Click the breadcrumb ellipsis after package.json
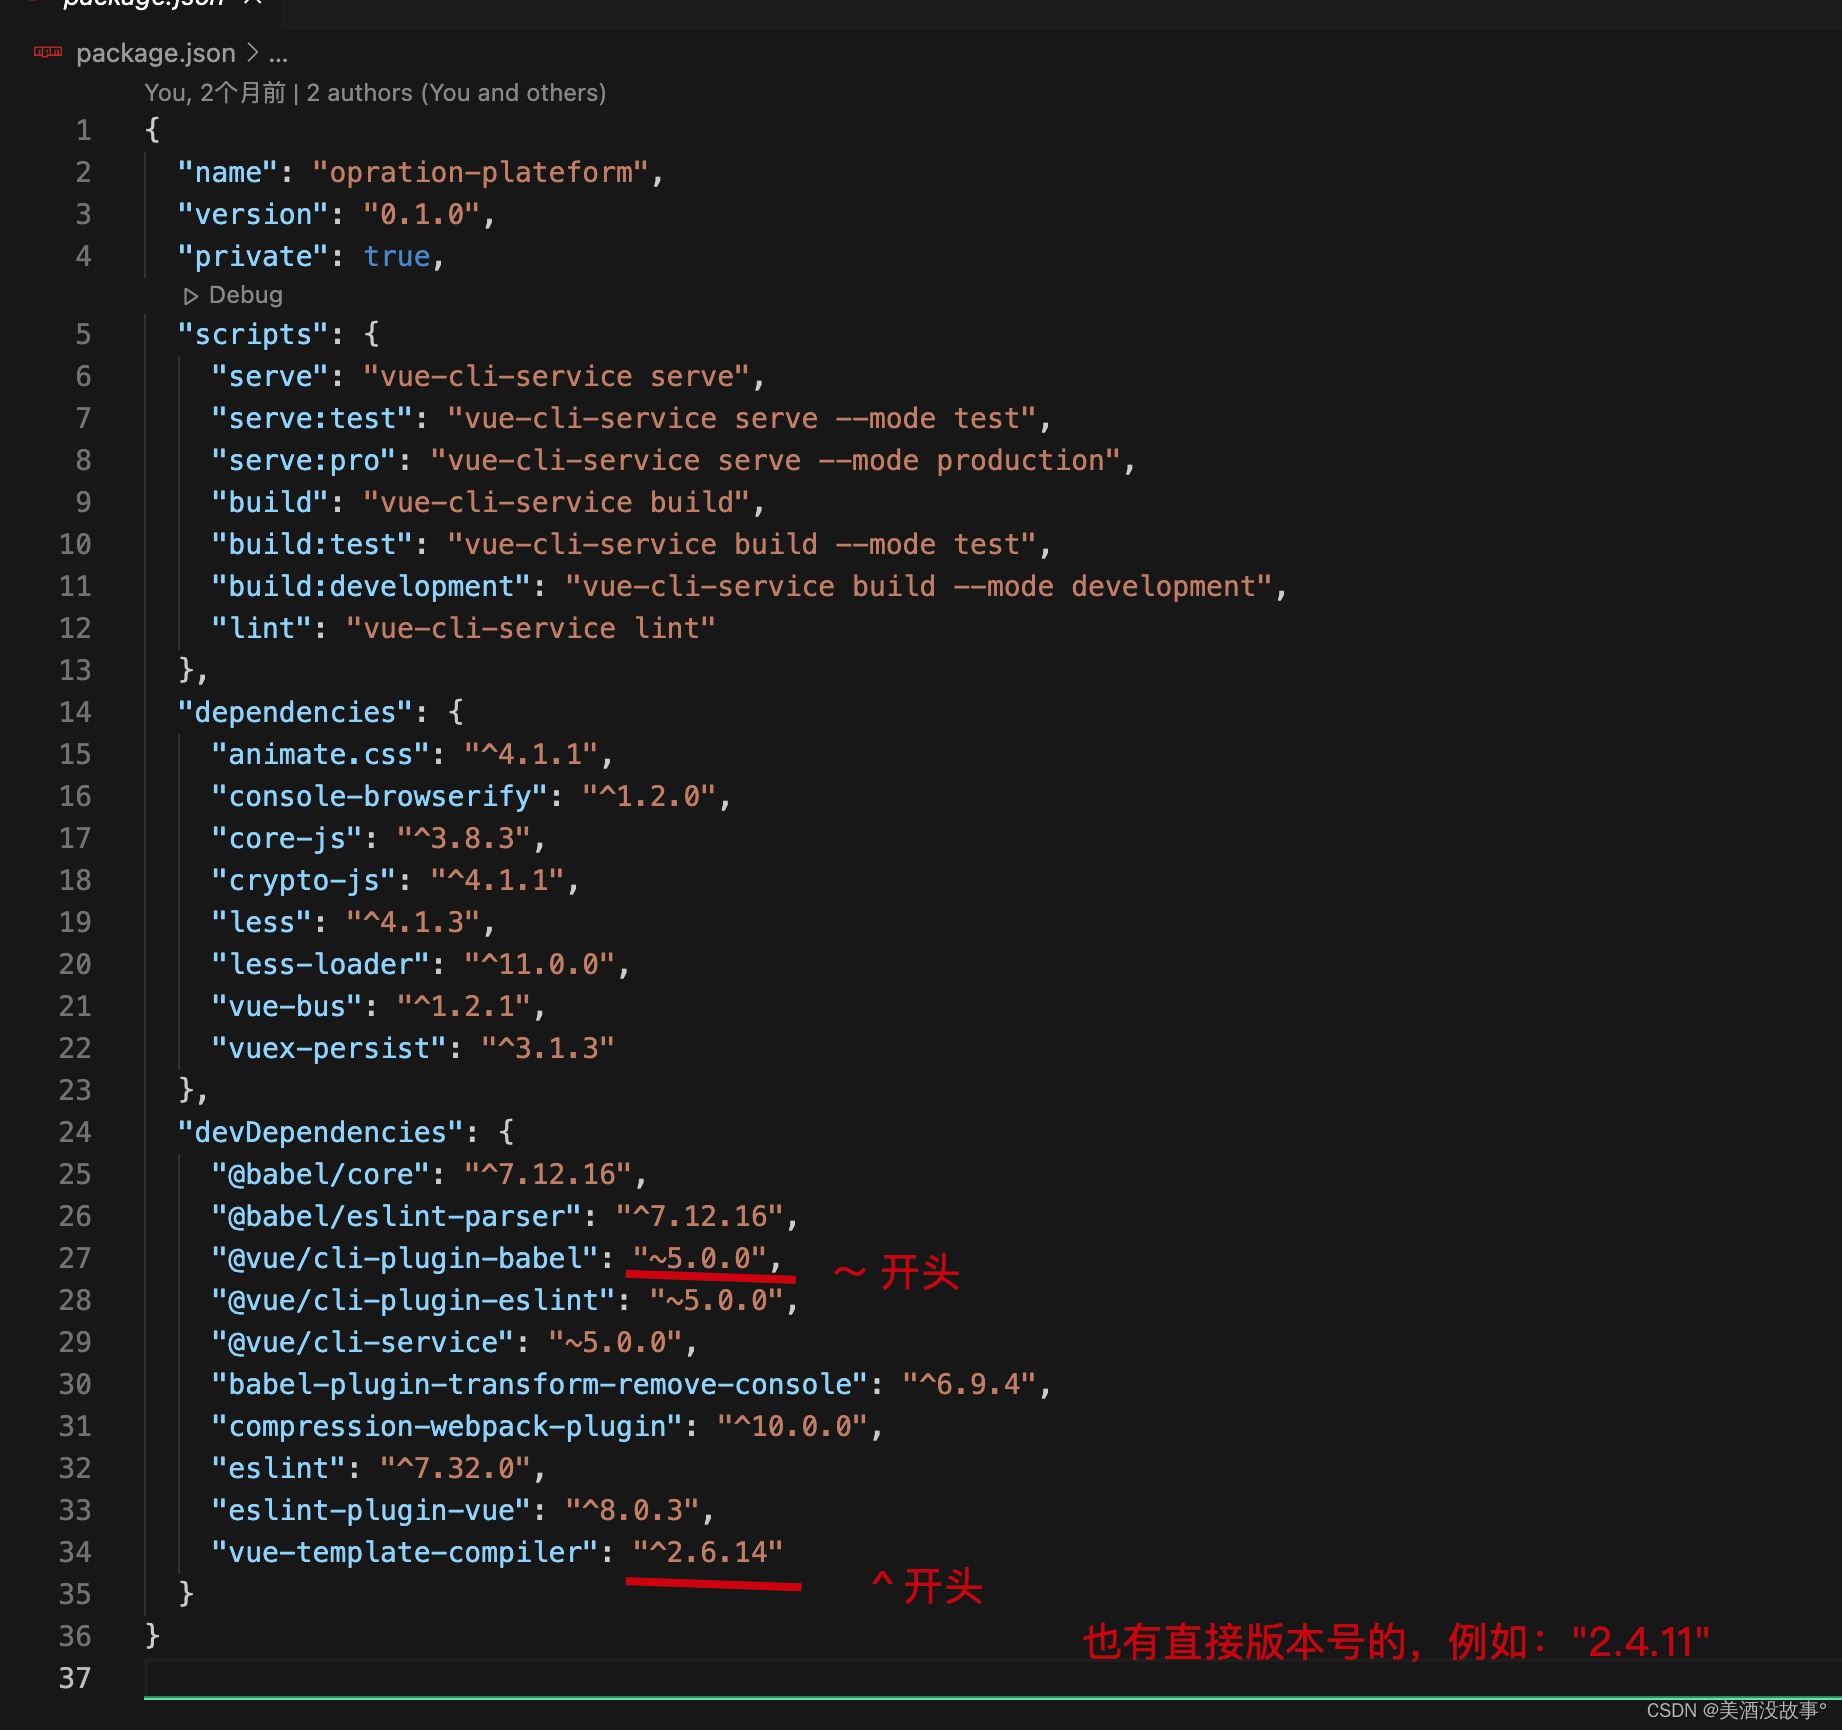This screenshot has width=1842, height=1730. [x=278, y=54]
